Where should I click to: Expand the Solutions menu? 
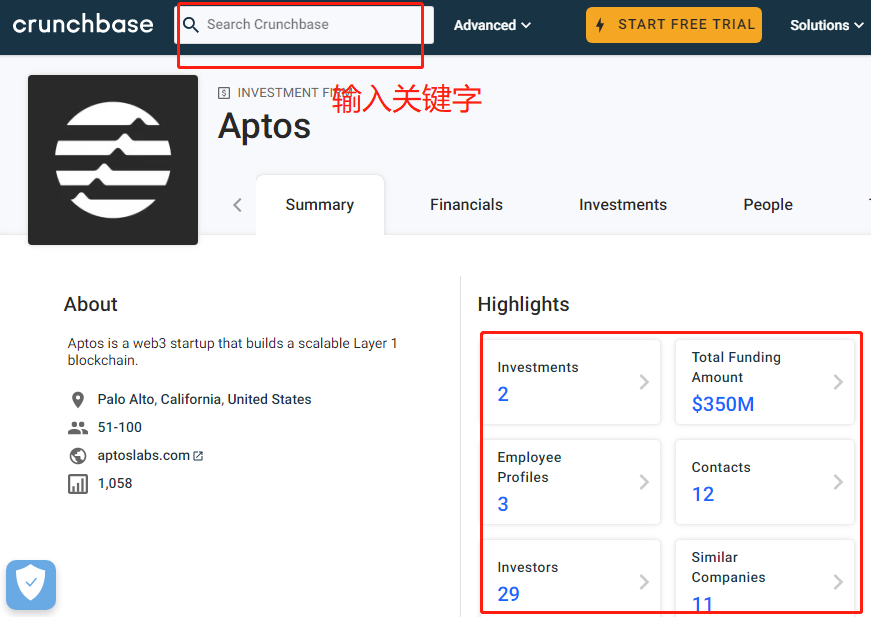coord(827,26)
